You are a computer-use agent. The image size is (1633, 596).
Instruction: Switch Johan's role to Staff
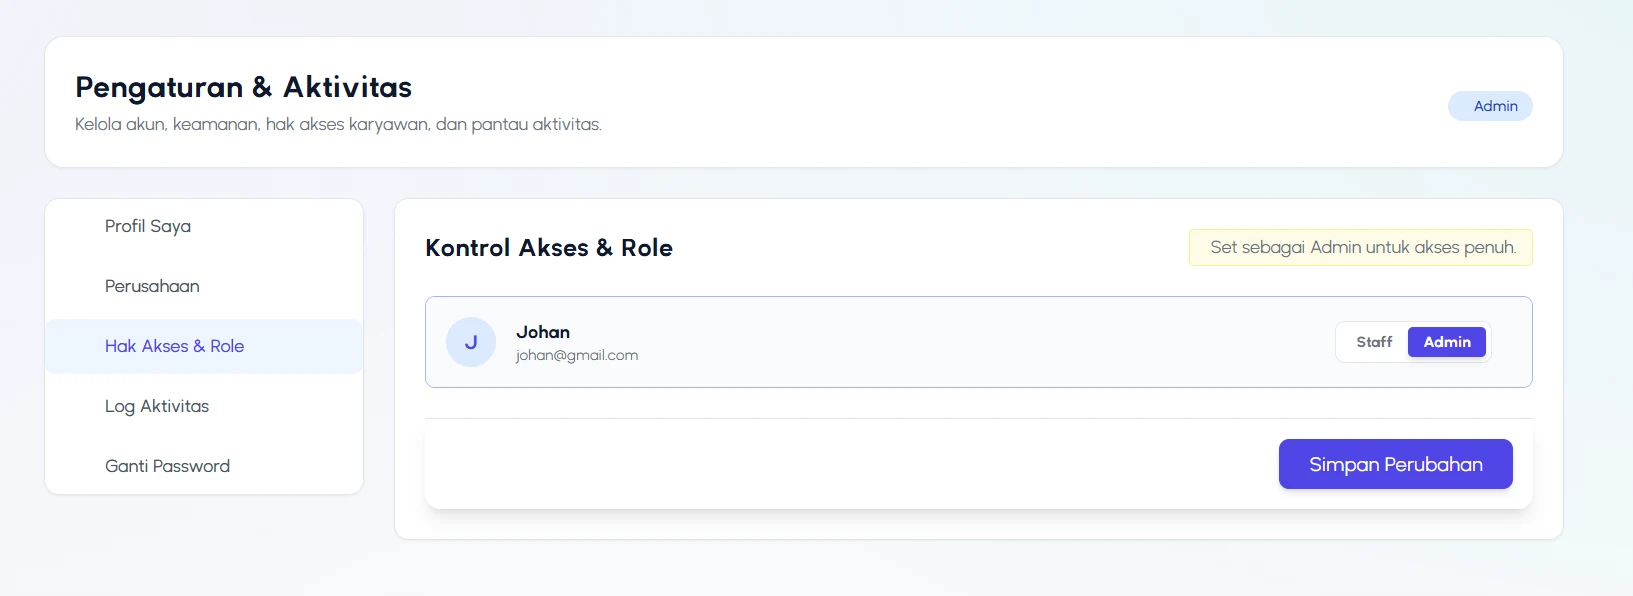(1373, 342)
